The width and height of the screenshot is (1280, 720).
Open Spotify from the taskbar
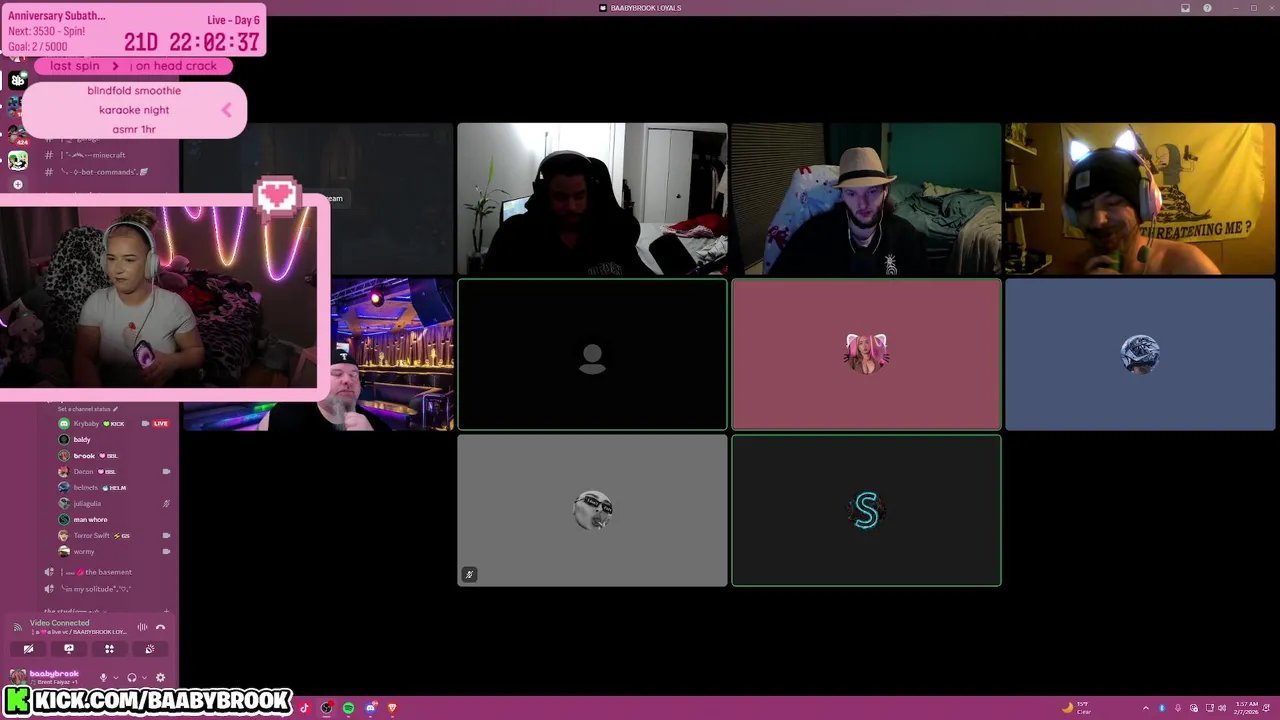(348, 708)
